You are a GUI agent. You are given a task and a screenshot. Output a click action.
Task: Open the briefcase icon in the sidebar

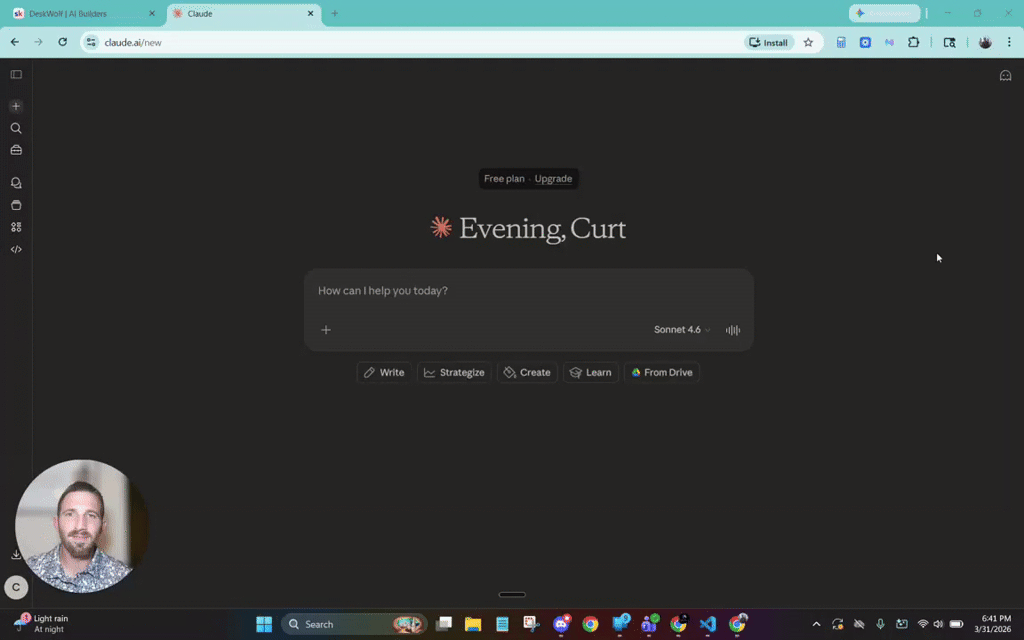point(16,150)
